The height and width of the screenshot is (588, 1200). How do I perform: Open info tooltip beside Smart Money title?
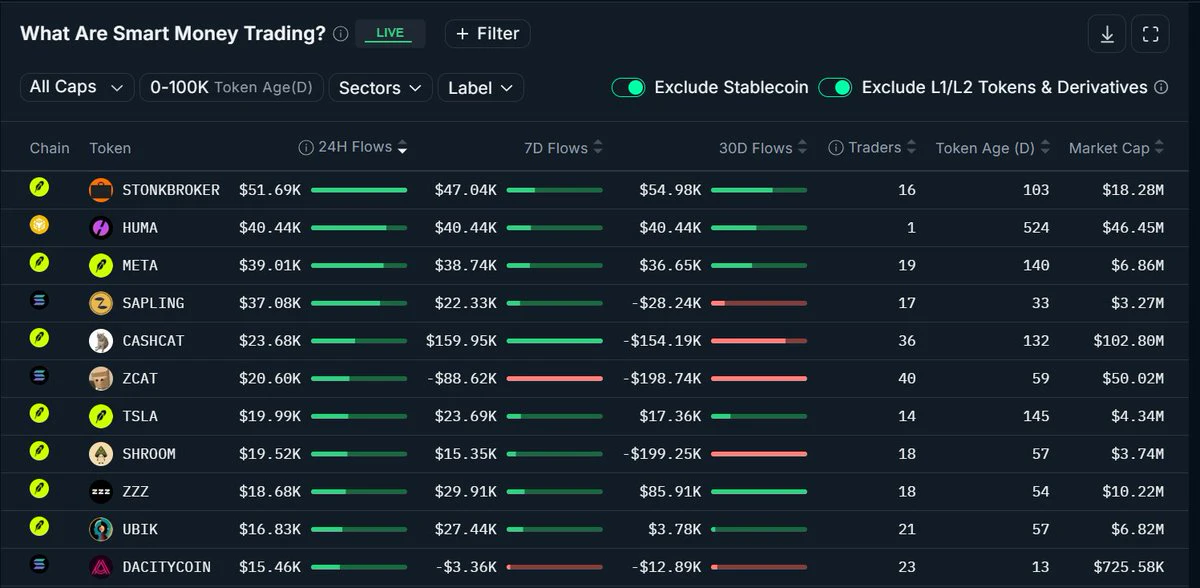[x=341, y=34]
